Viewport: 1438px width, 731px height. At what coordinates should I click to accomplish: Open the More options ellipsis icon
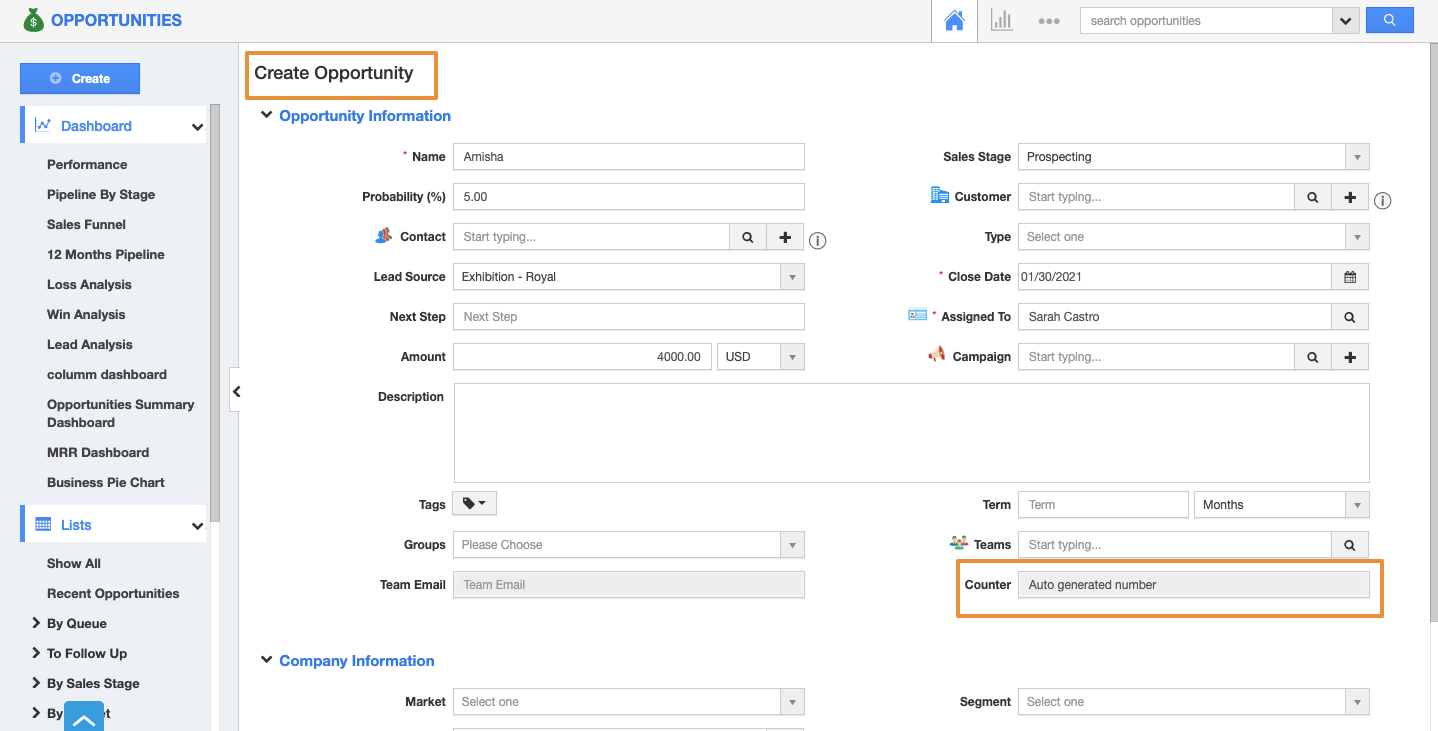point(1048,21)
